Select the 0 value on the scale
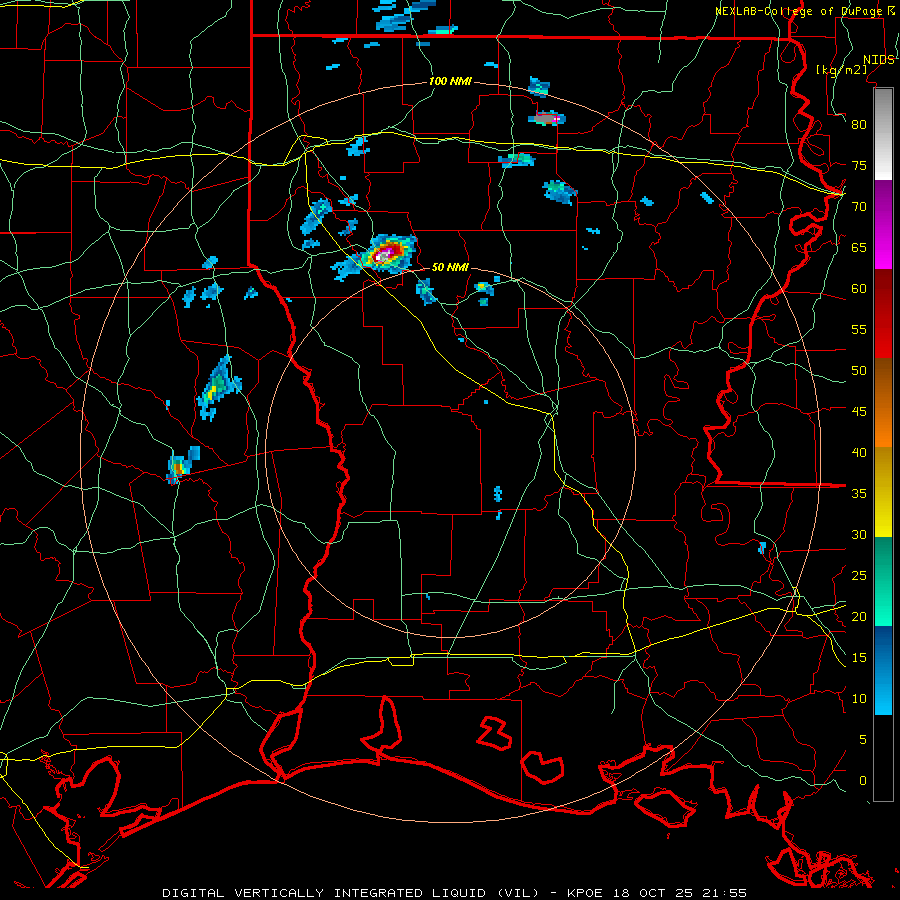900x900 pixels. pyautogui.click(x=863, y=781)
